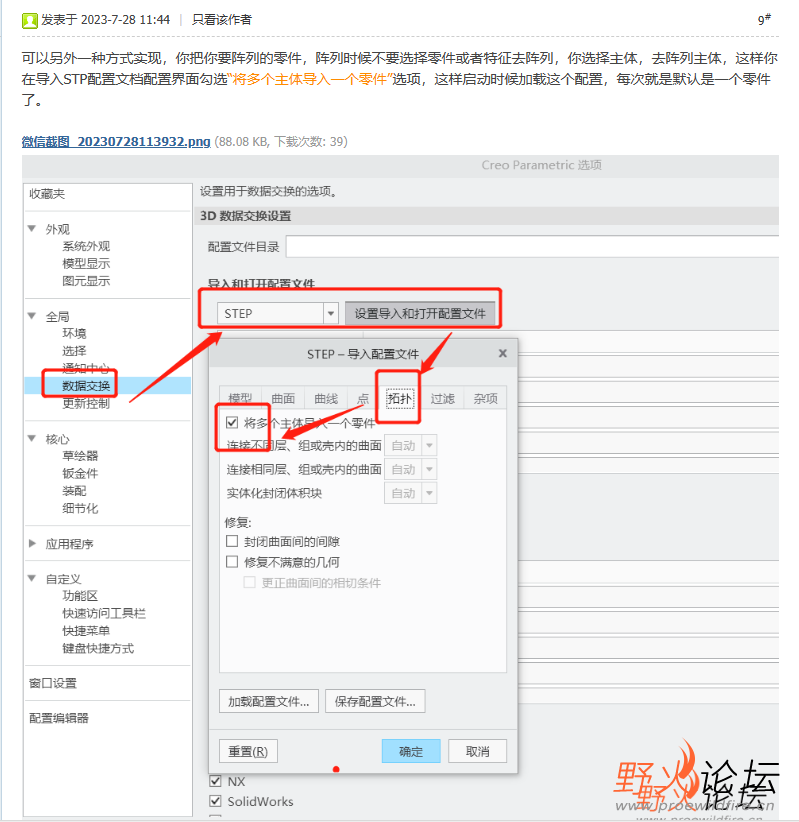
Task: Select 快捷菜单 in the sidebar
Action: [x=86, y=631]
